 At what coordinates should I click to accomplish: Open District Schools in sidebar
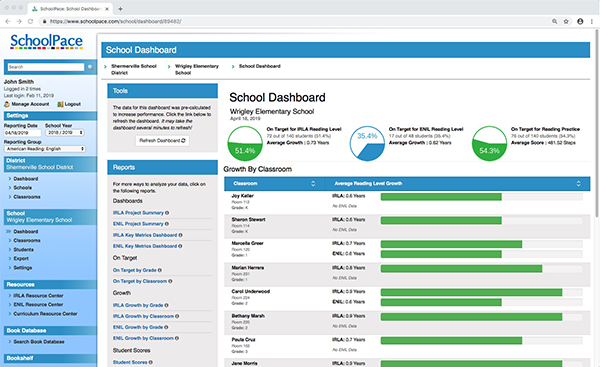(23, 188)
